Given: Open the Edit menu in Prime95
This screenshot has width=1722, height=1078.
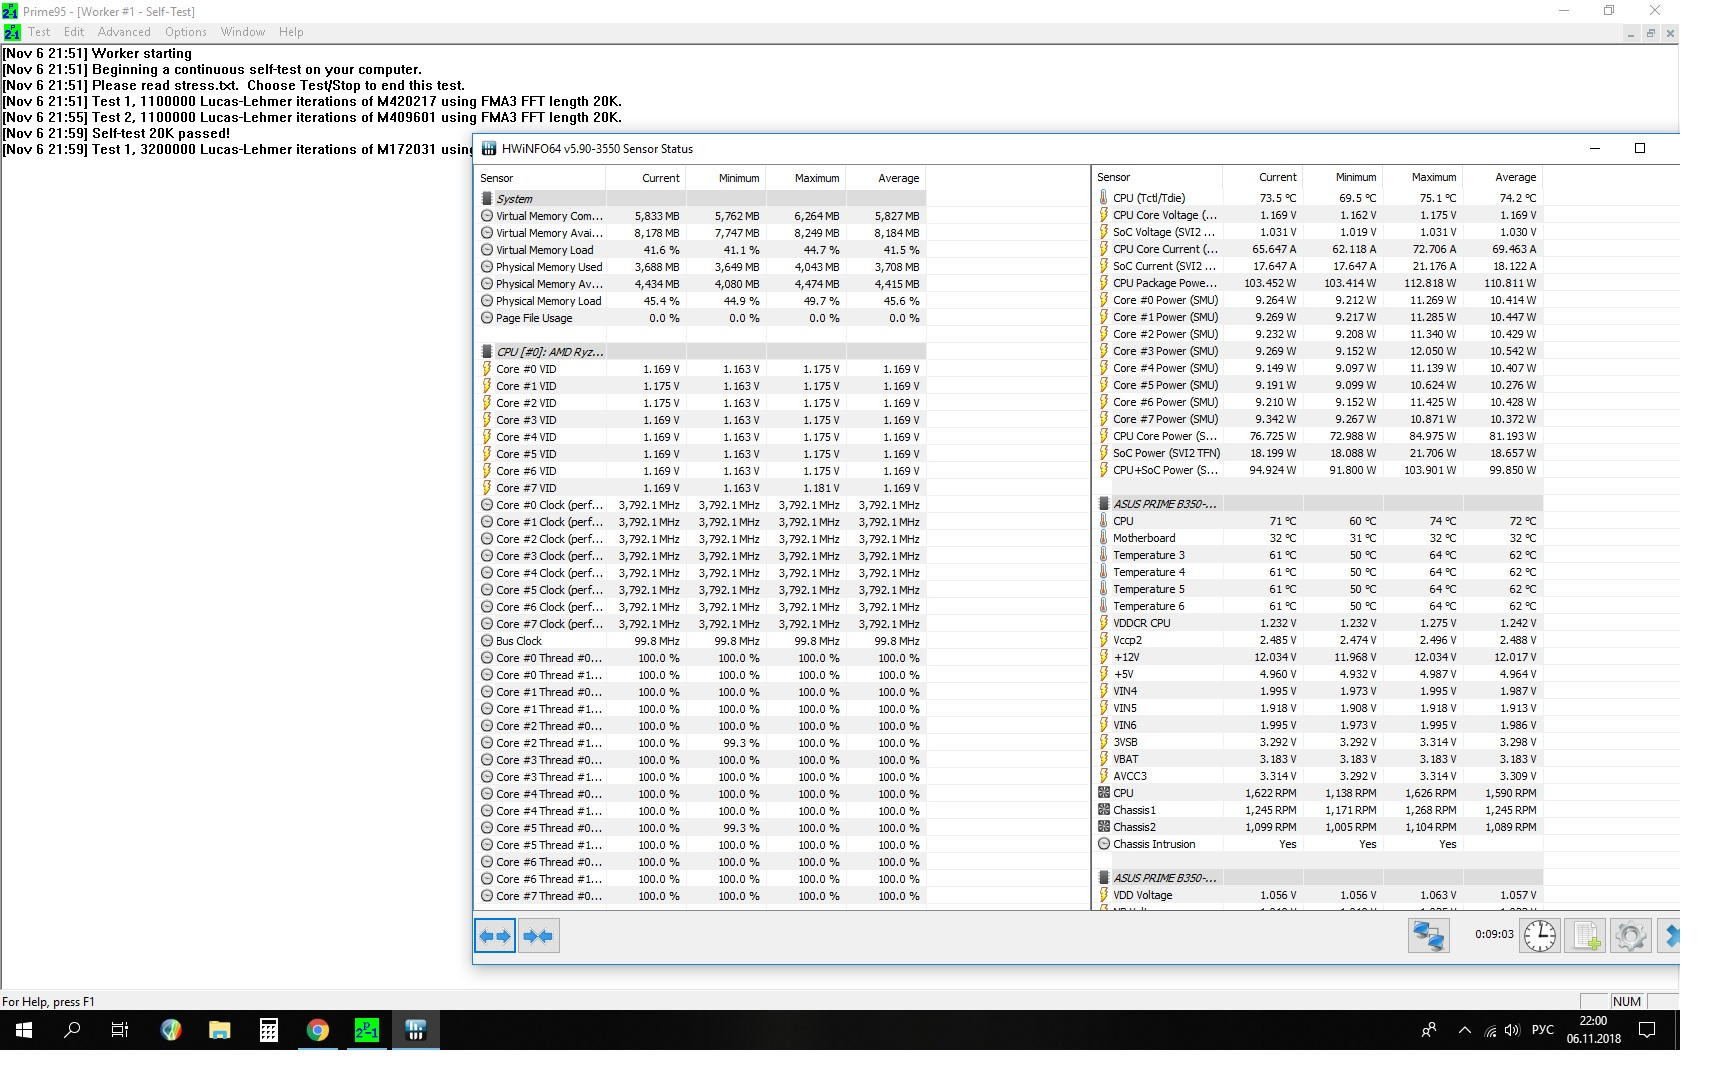Looking at the screenshot, I should [74, 32].
